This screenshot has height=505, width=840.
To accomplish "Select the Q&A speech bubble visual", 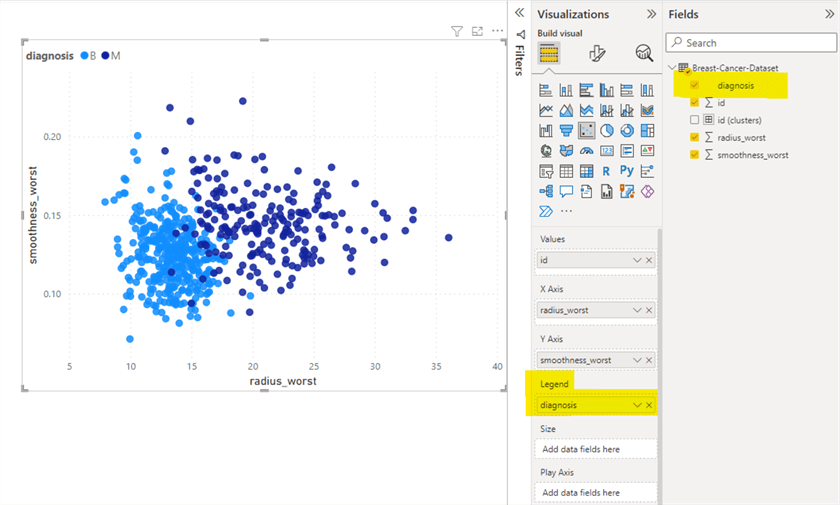I will [x=566, y=192].
